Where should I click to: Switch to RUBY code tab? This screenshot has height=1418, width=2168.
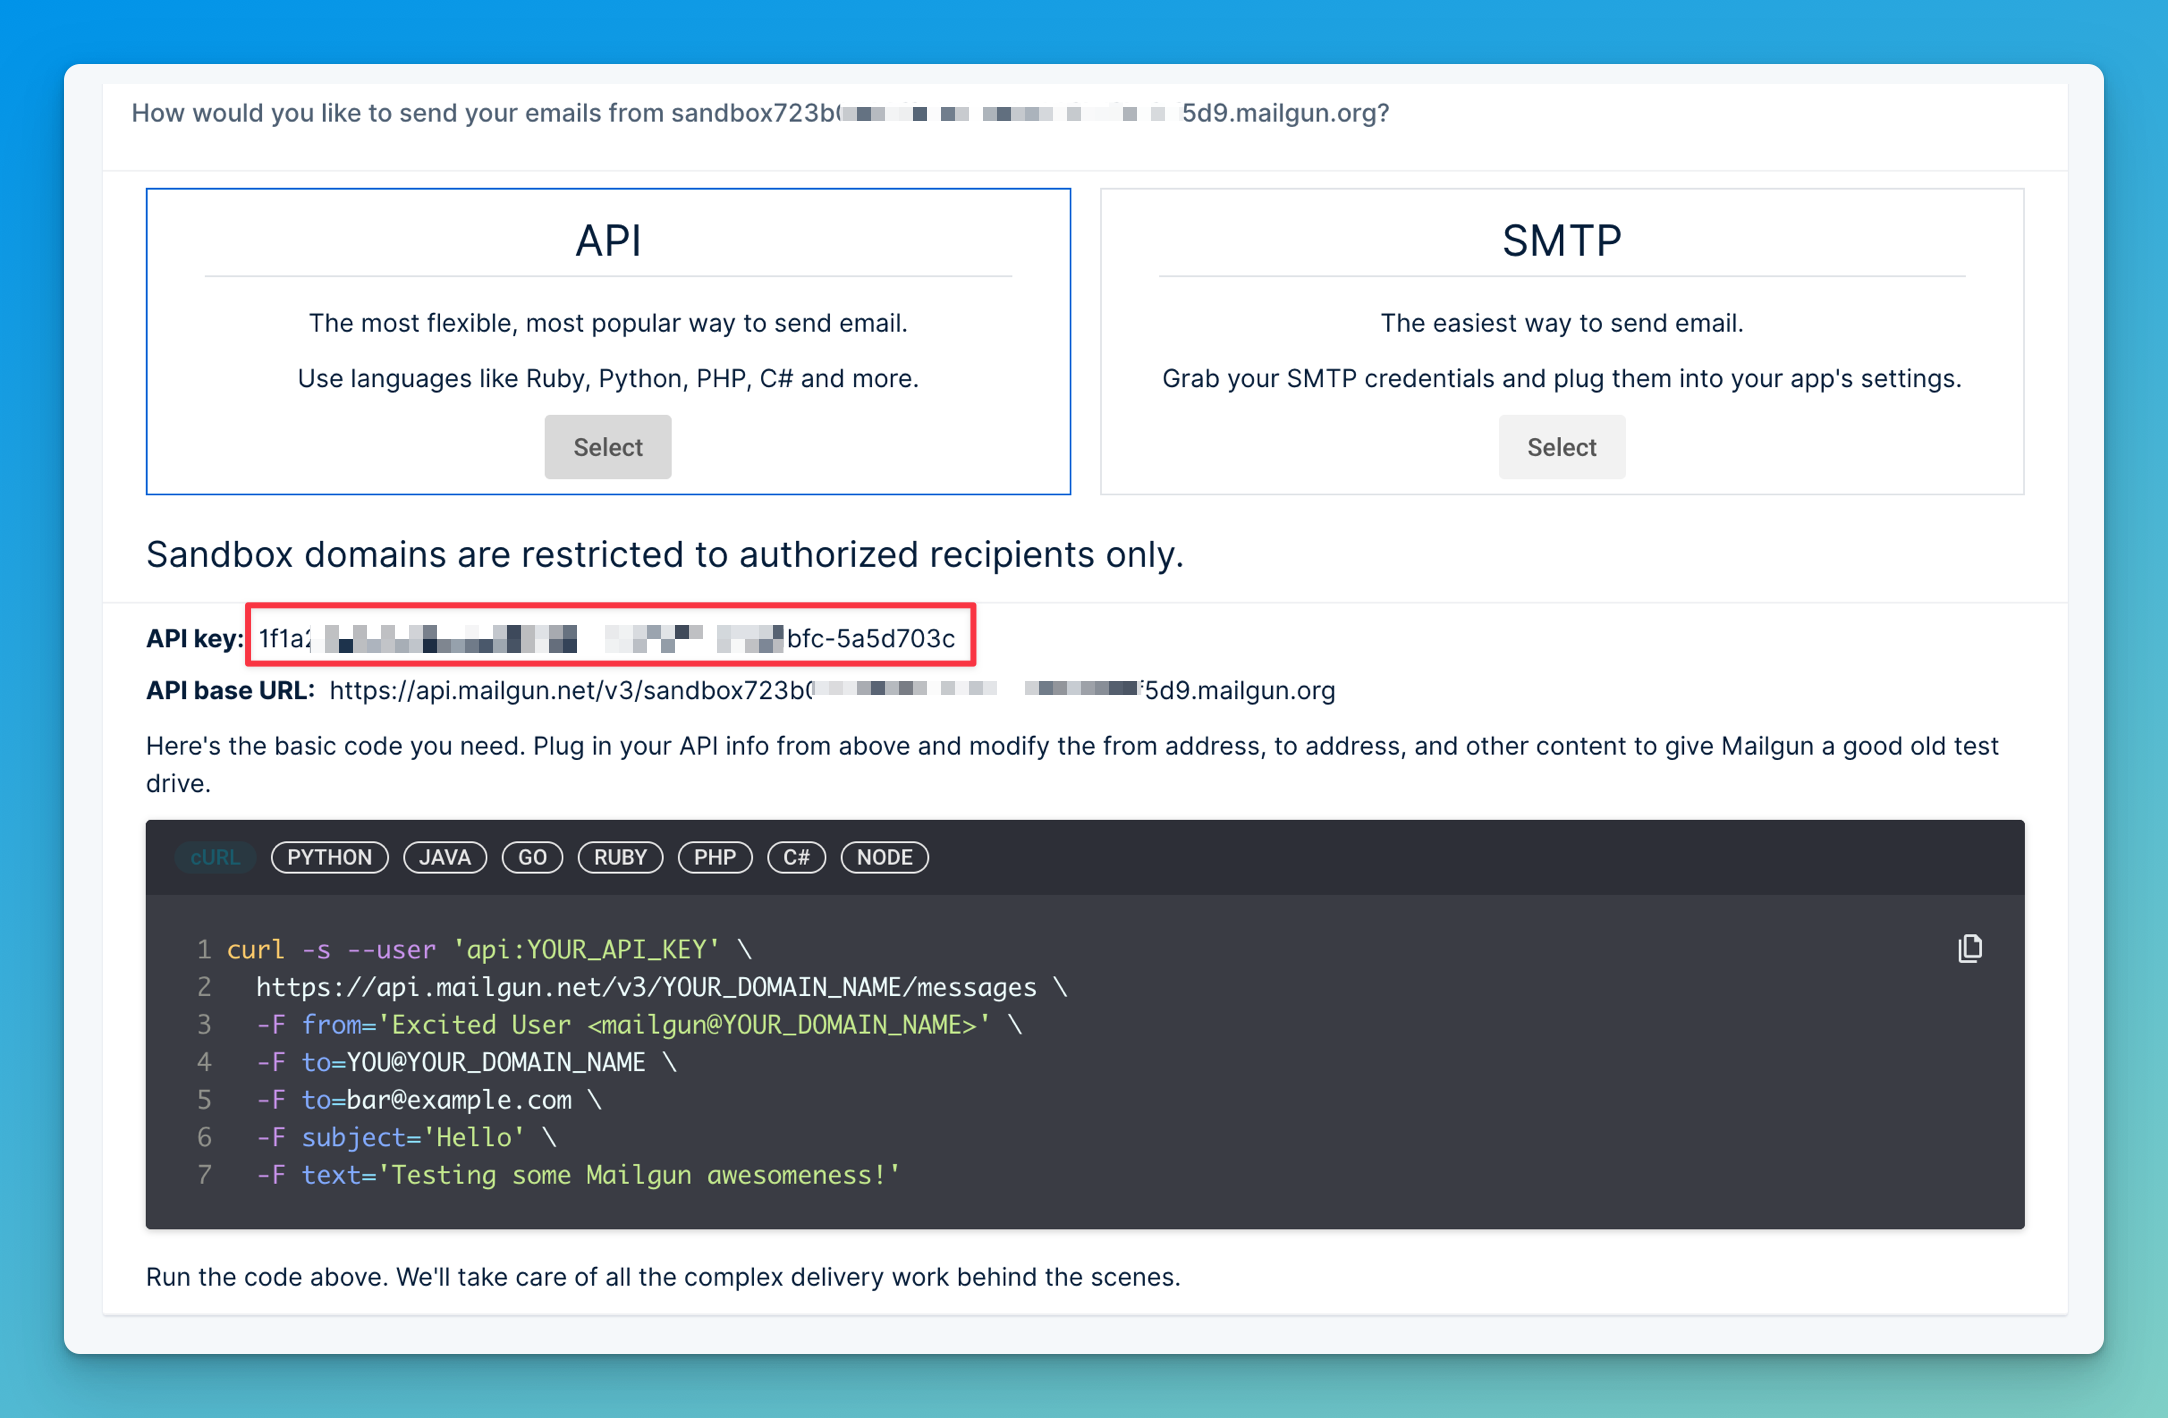pyautogui.click(x=619, y=856)
